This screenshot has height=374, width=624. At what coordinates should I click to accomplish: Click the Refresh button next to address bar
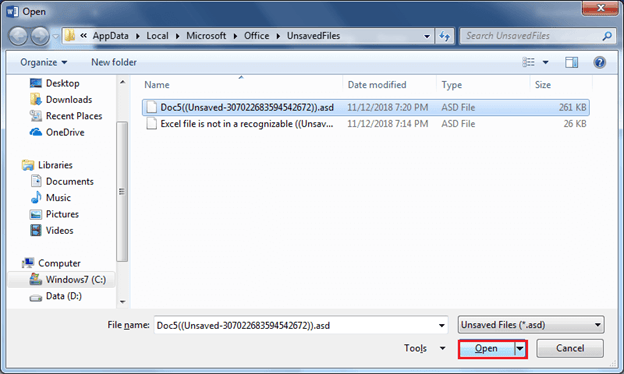445,36
